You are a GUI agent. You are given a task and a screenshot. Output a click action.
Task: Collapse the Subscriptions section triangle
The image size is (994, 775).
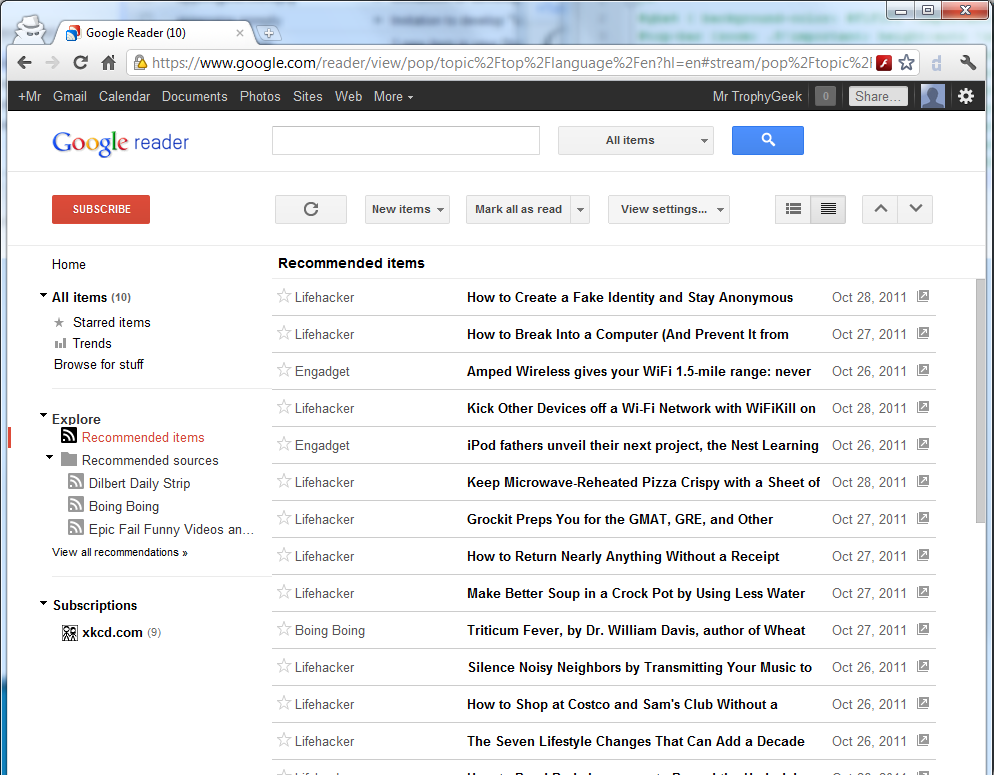pyautogui.click(x=43, y=603)
